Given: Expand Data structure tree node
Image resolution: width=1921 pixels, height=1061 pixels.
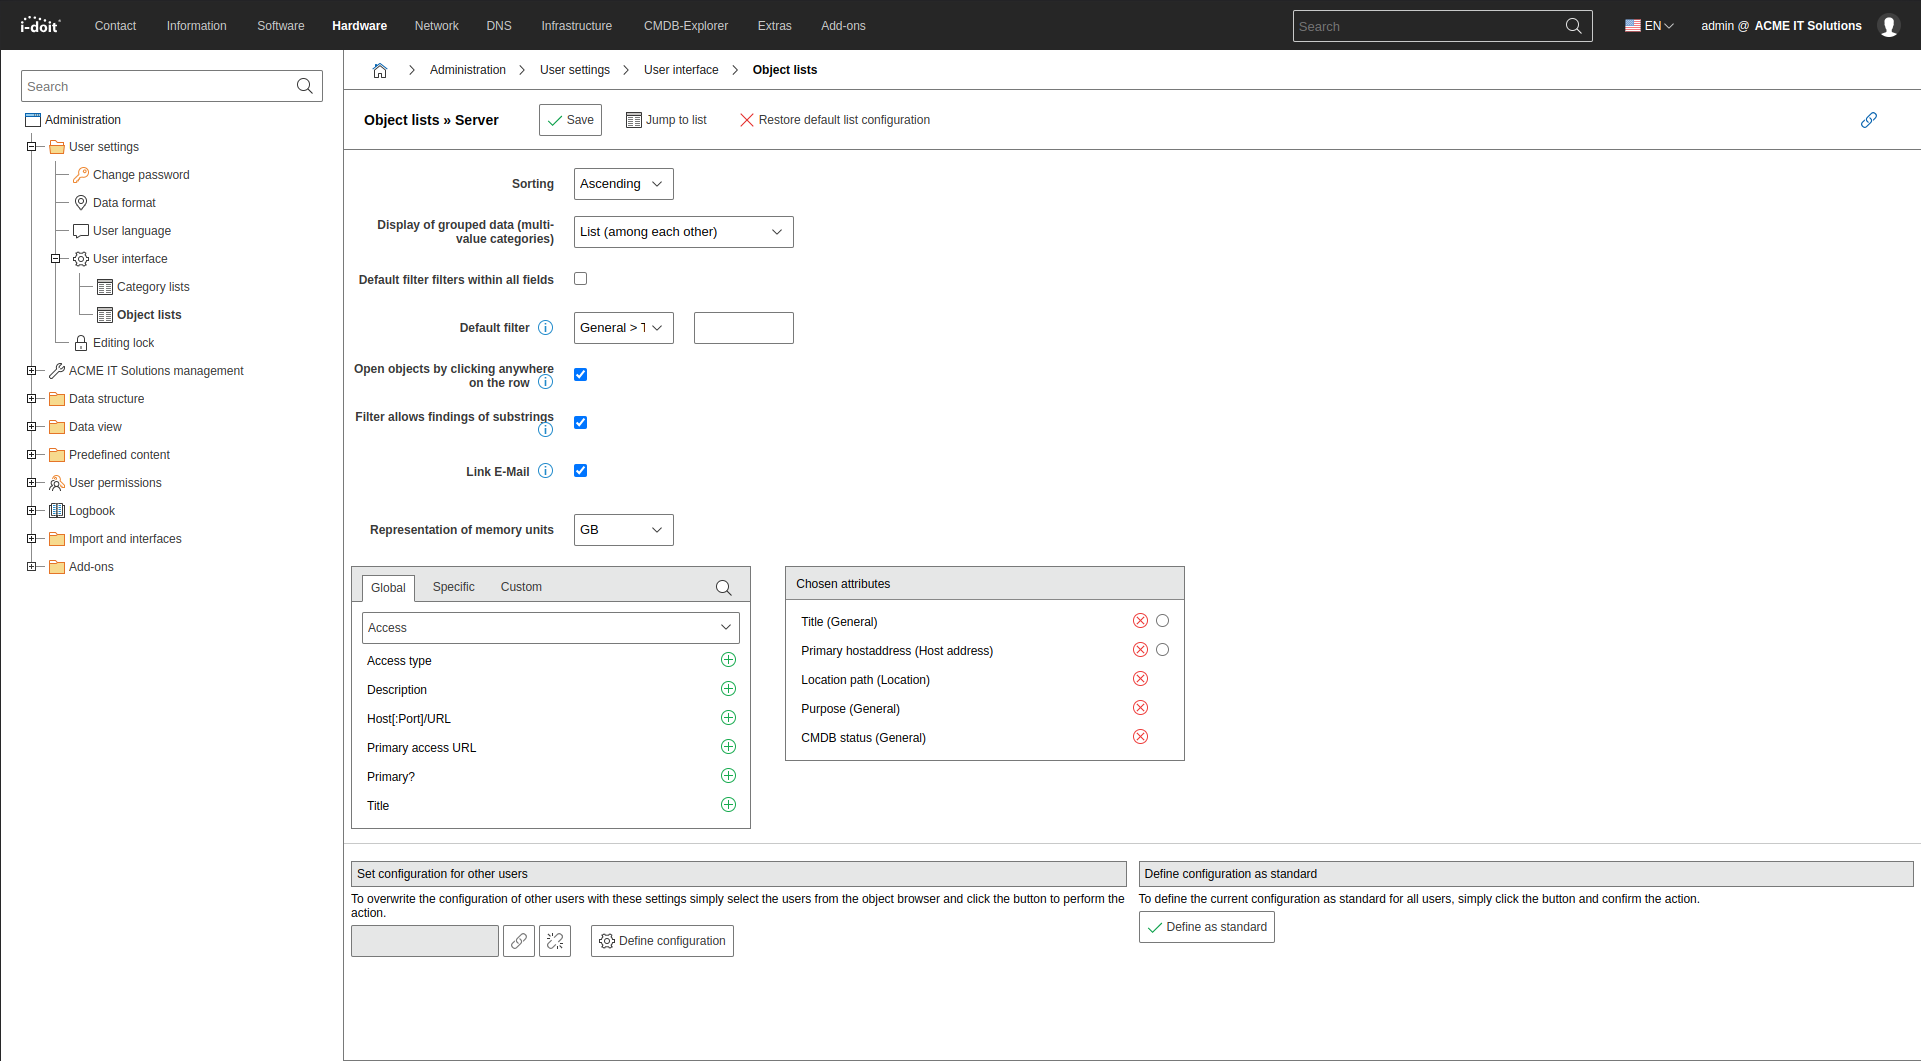Looking at the screenshot, I should 31,399.
